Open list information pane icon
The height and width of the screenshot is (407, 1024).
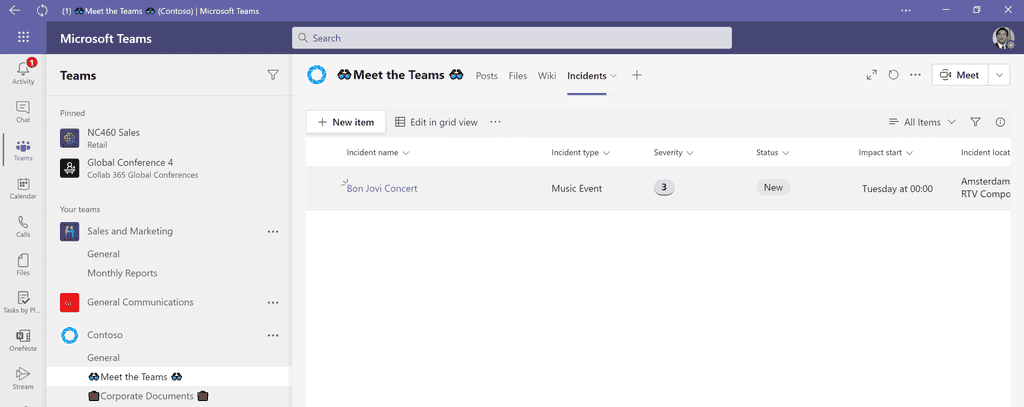click(x=1000, y=122)
